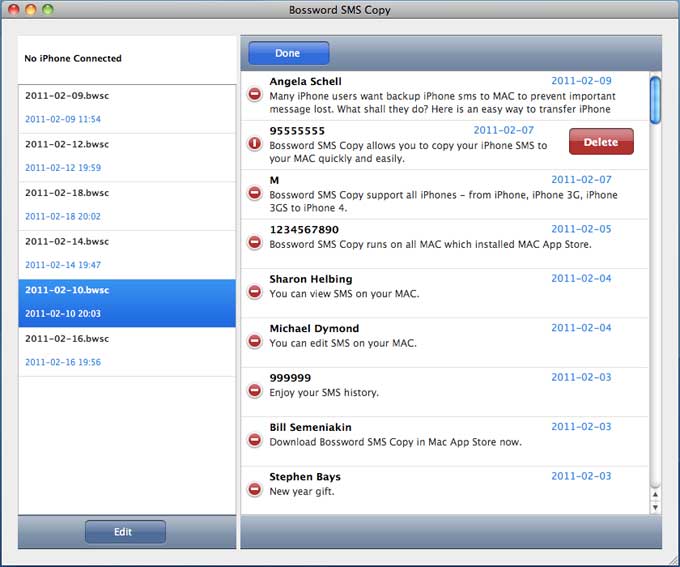Click date 2011-02-05 on 1234567890 message

(581, 229)
